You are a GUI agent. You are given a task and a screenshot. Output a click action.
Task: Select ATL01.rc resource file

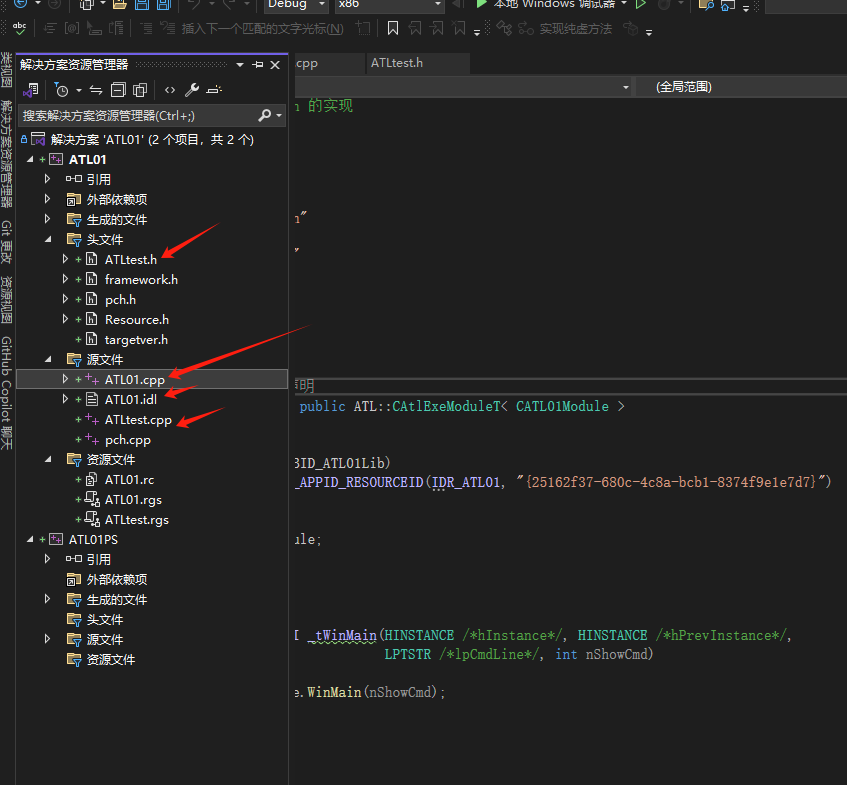[129, 479]
